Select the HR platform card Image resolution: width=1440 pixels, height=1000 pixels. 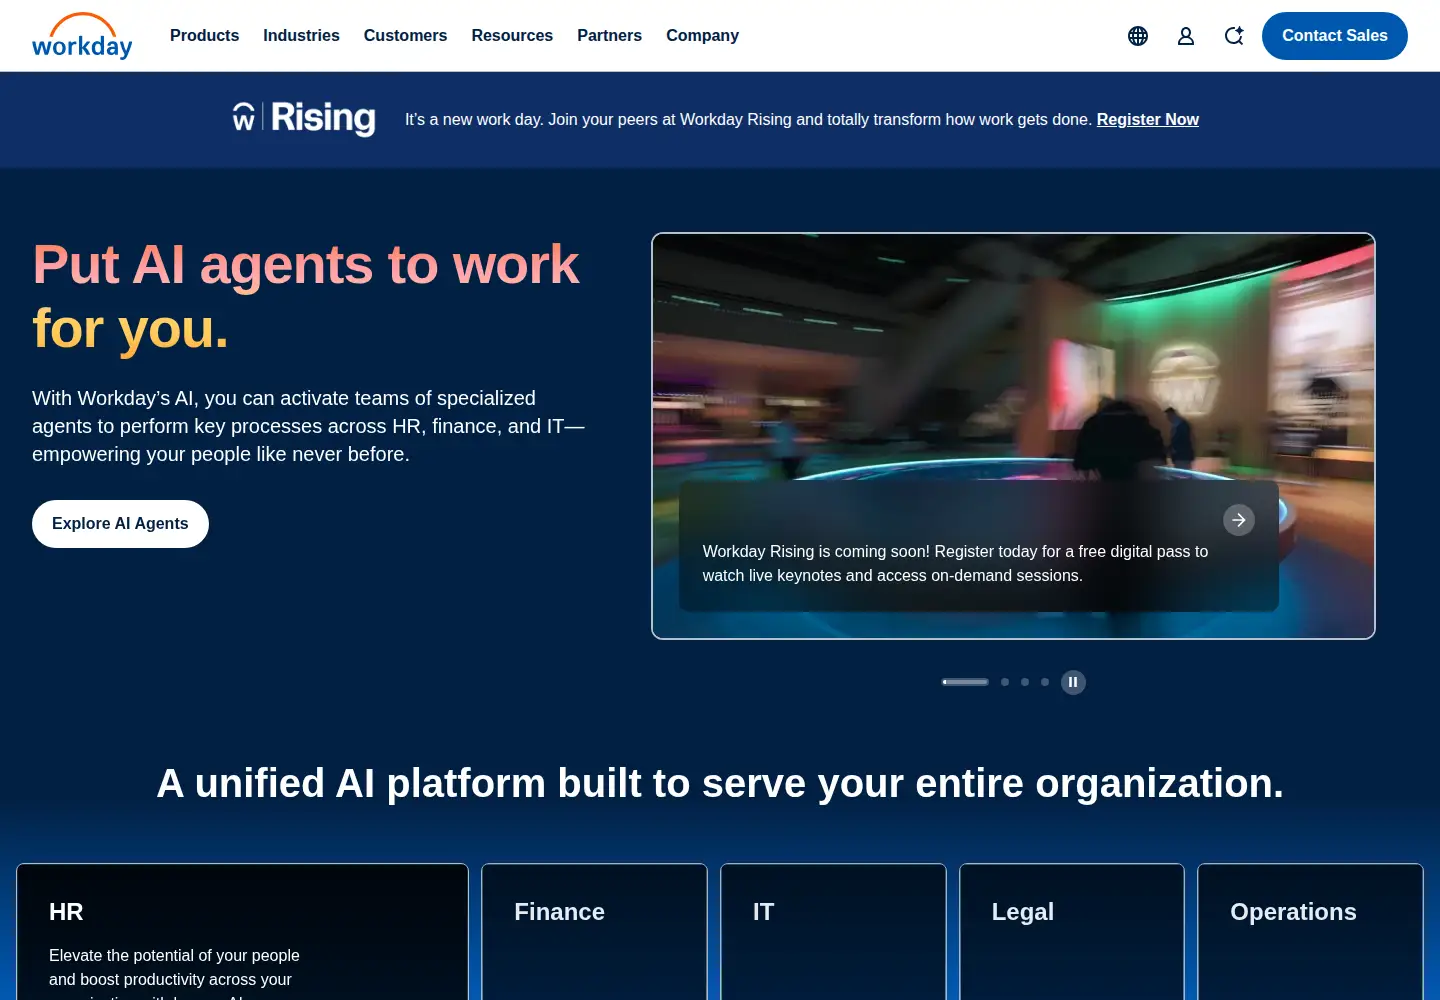coord(242,932)
